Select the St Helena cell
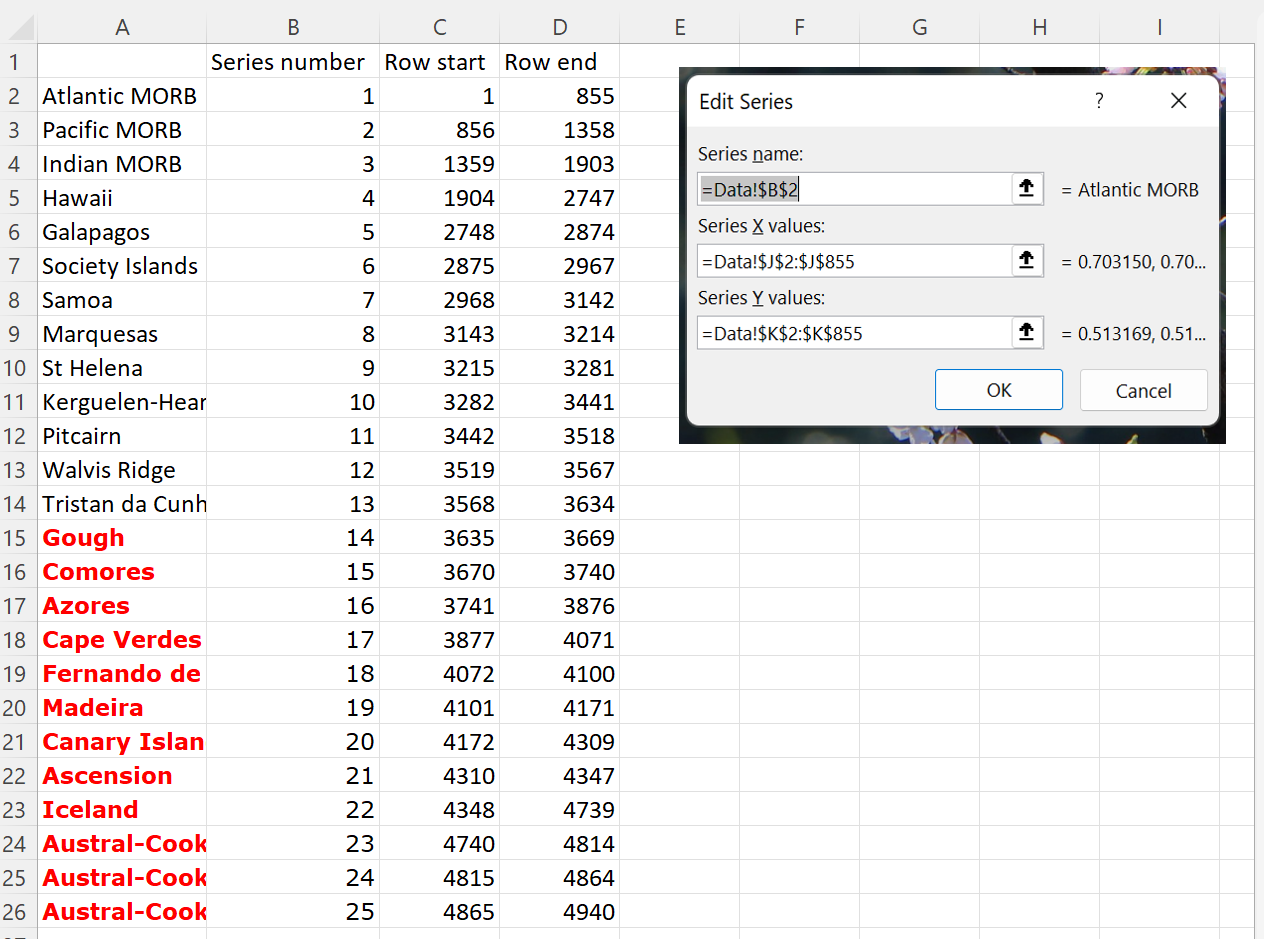This screenshot has height=939, width=1264. pos(122,368)
